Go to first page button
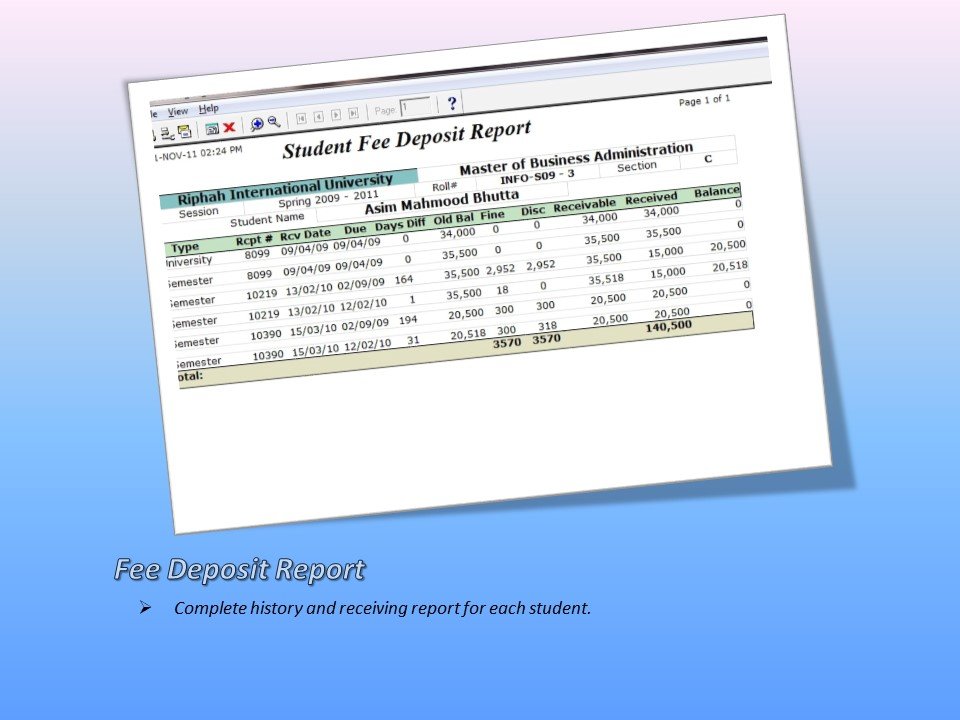This screenshot has height=720, width=960. click(301, 118)
